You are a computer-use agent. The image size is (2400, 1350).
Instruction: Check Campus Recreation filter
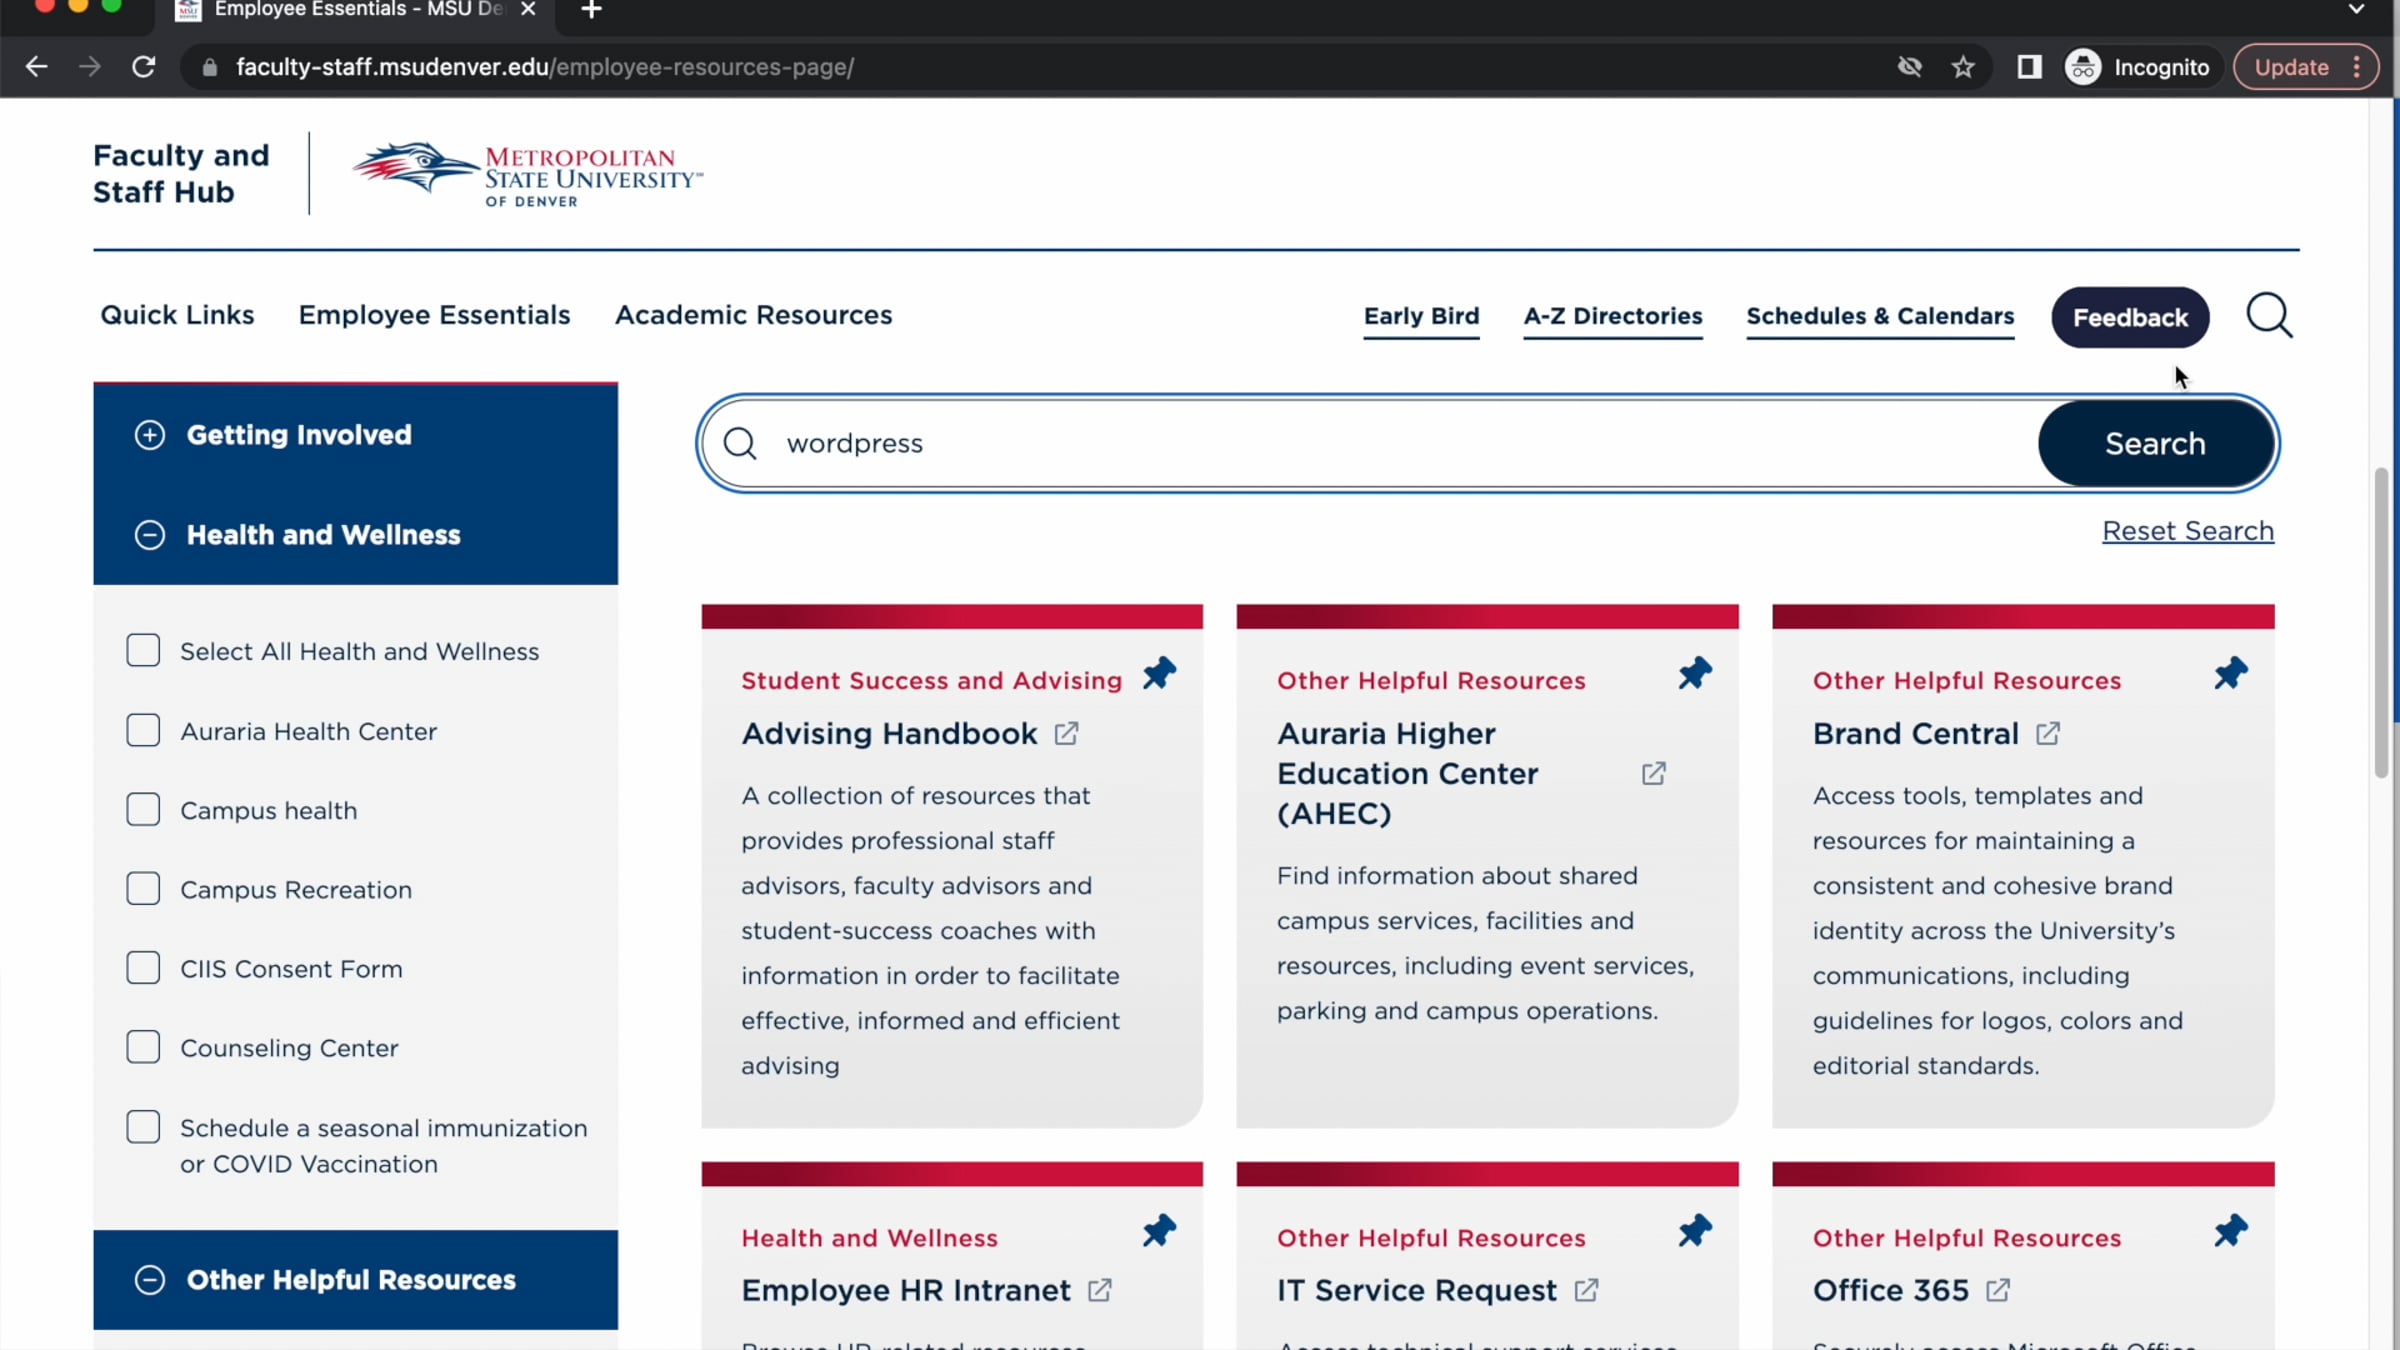point(143,889)
